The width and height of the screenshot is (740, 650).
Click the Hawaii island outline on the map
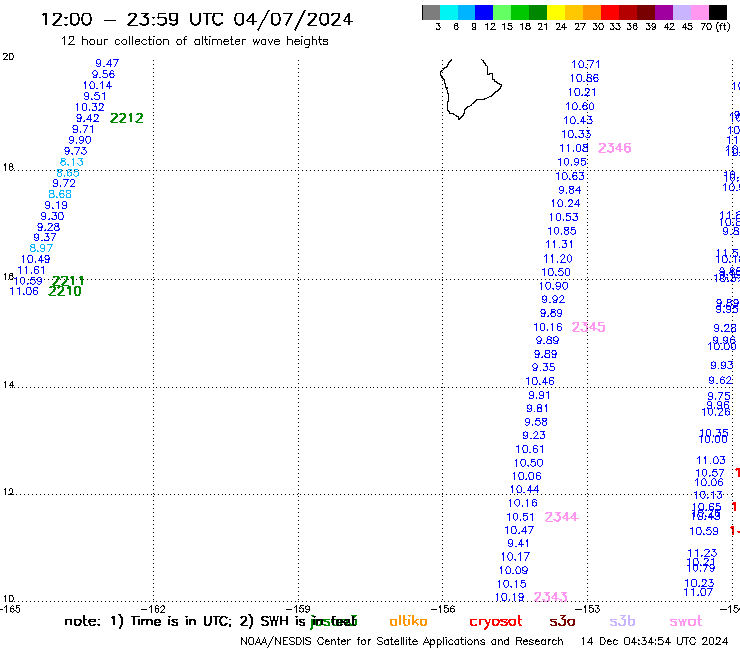470,88
